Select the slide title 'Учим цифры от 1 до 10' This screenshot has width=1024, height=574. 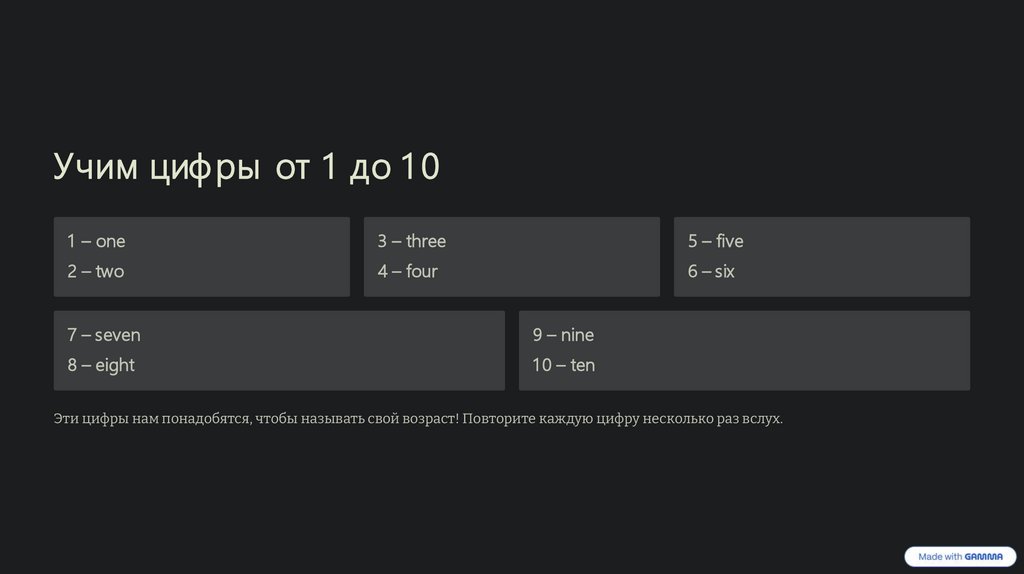tap(246, 167)
